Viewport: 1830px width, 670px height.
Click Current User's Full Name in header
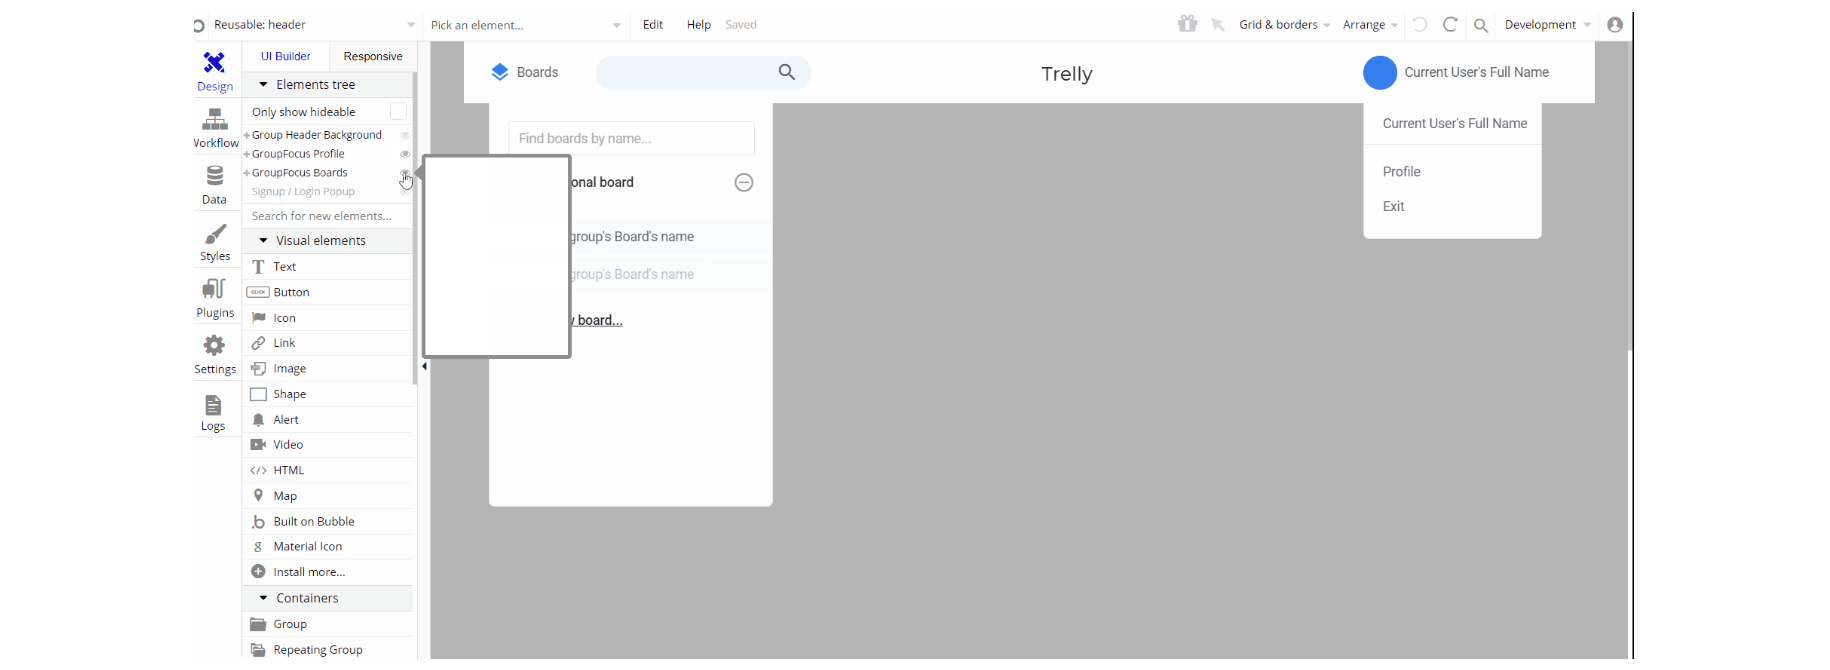[x=1476, y=72]
